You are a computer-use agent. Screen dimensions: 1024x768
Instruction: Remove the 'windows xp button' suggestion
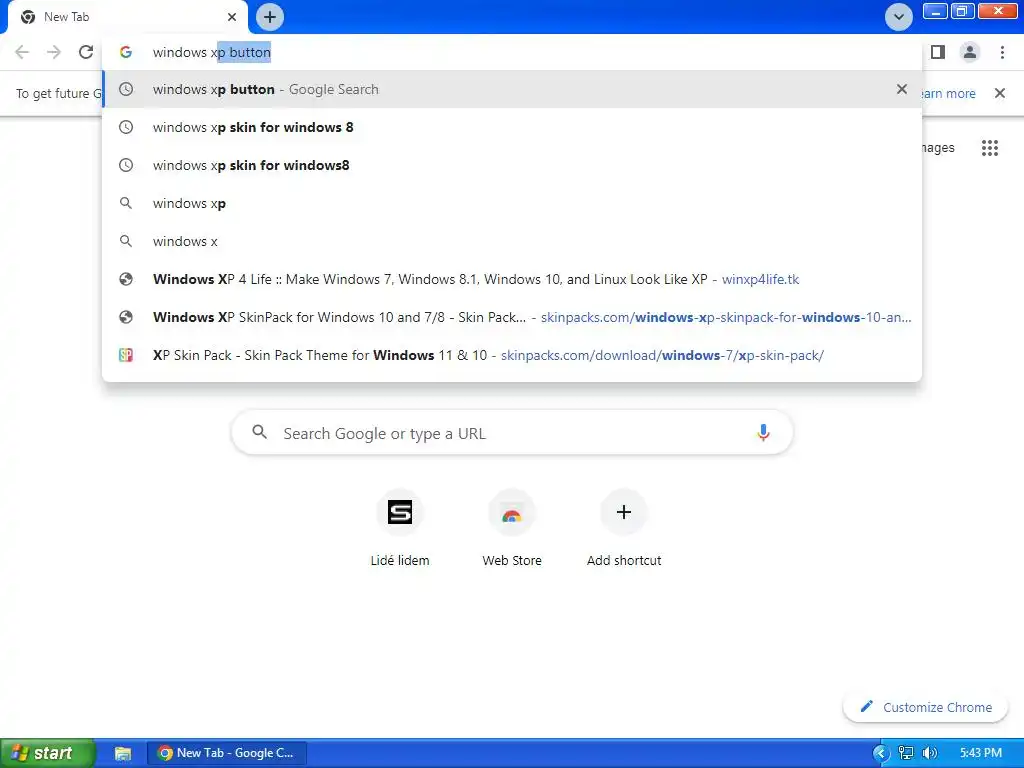point(902,89)
